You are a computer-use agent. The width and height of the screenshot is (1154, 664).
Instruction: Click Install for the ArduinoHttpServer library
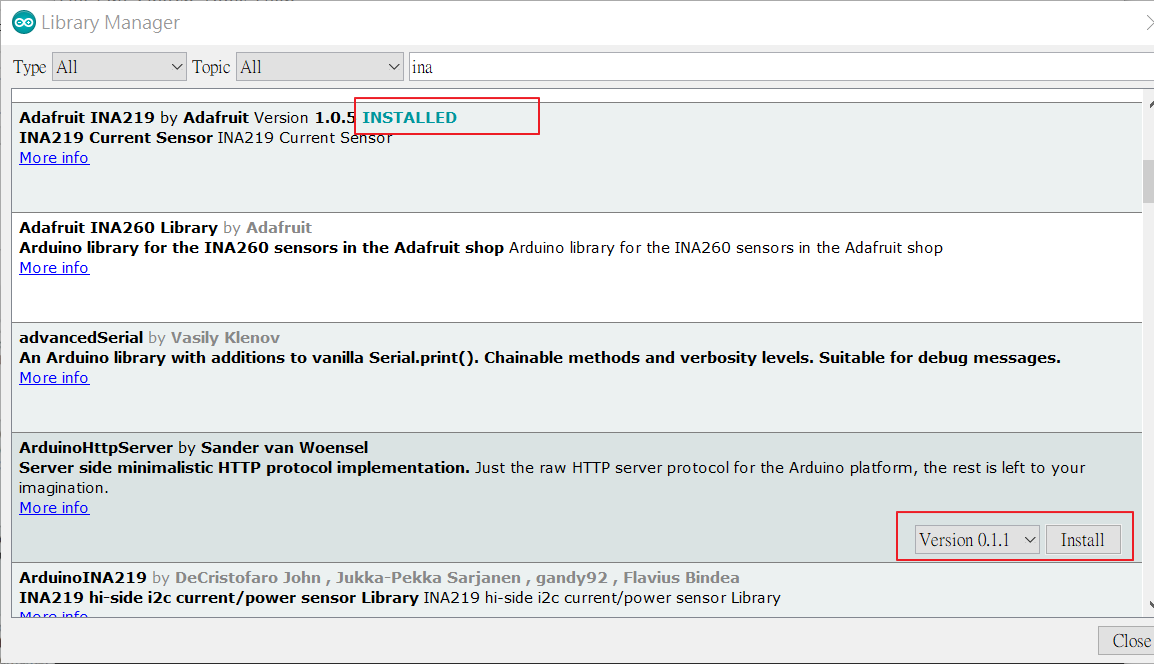[1083, 539]
